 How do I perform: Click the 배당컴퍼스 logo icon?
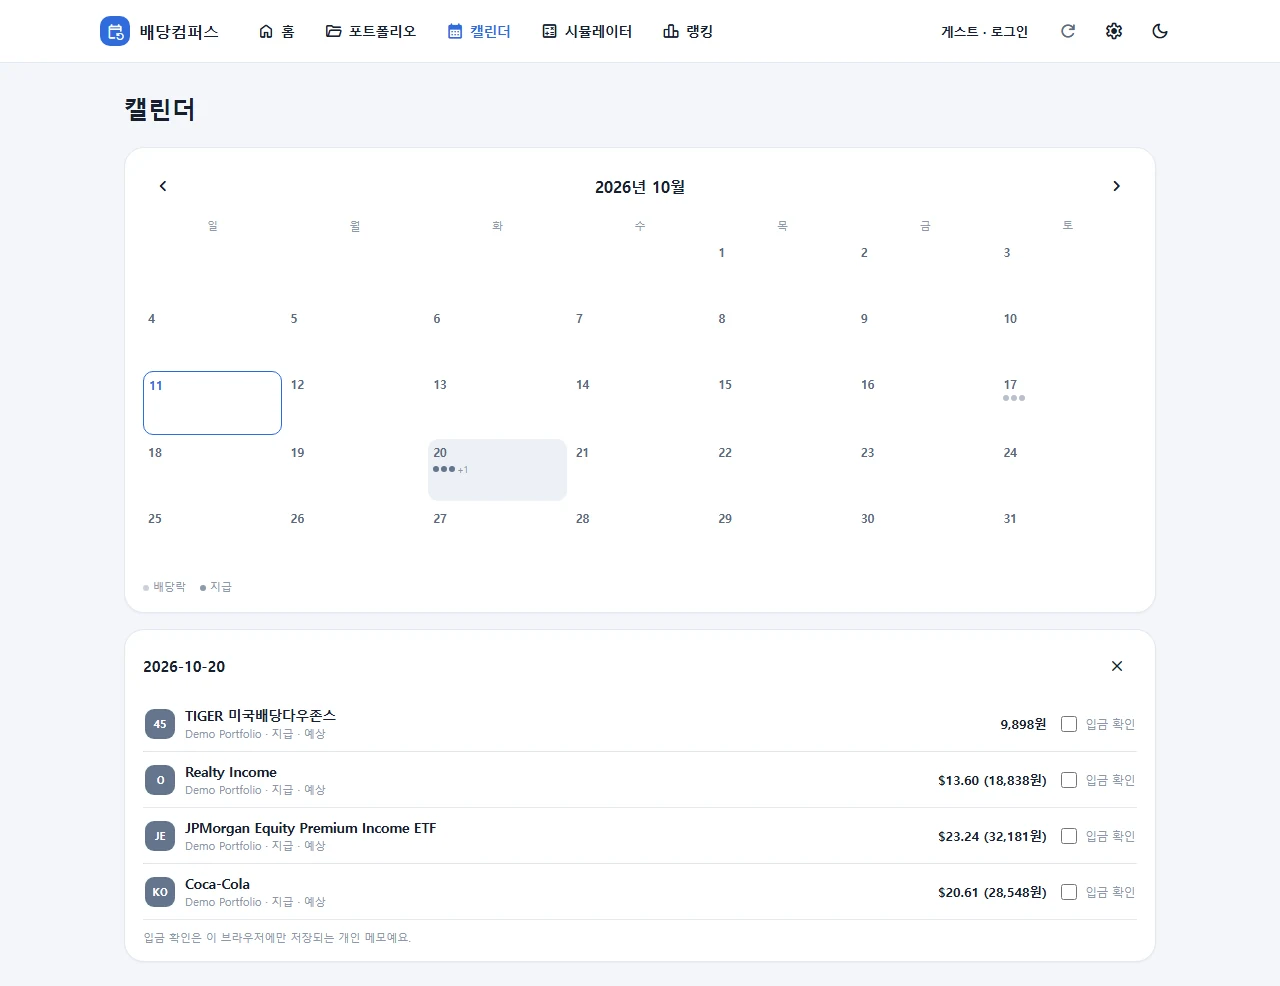point(115,31)
